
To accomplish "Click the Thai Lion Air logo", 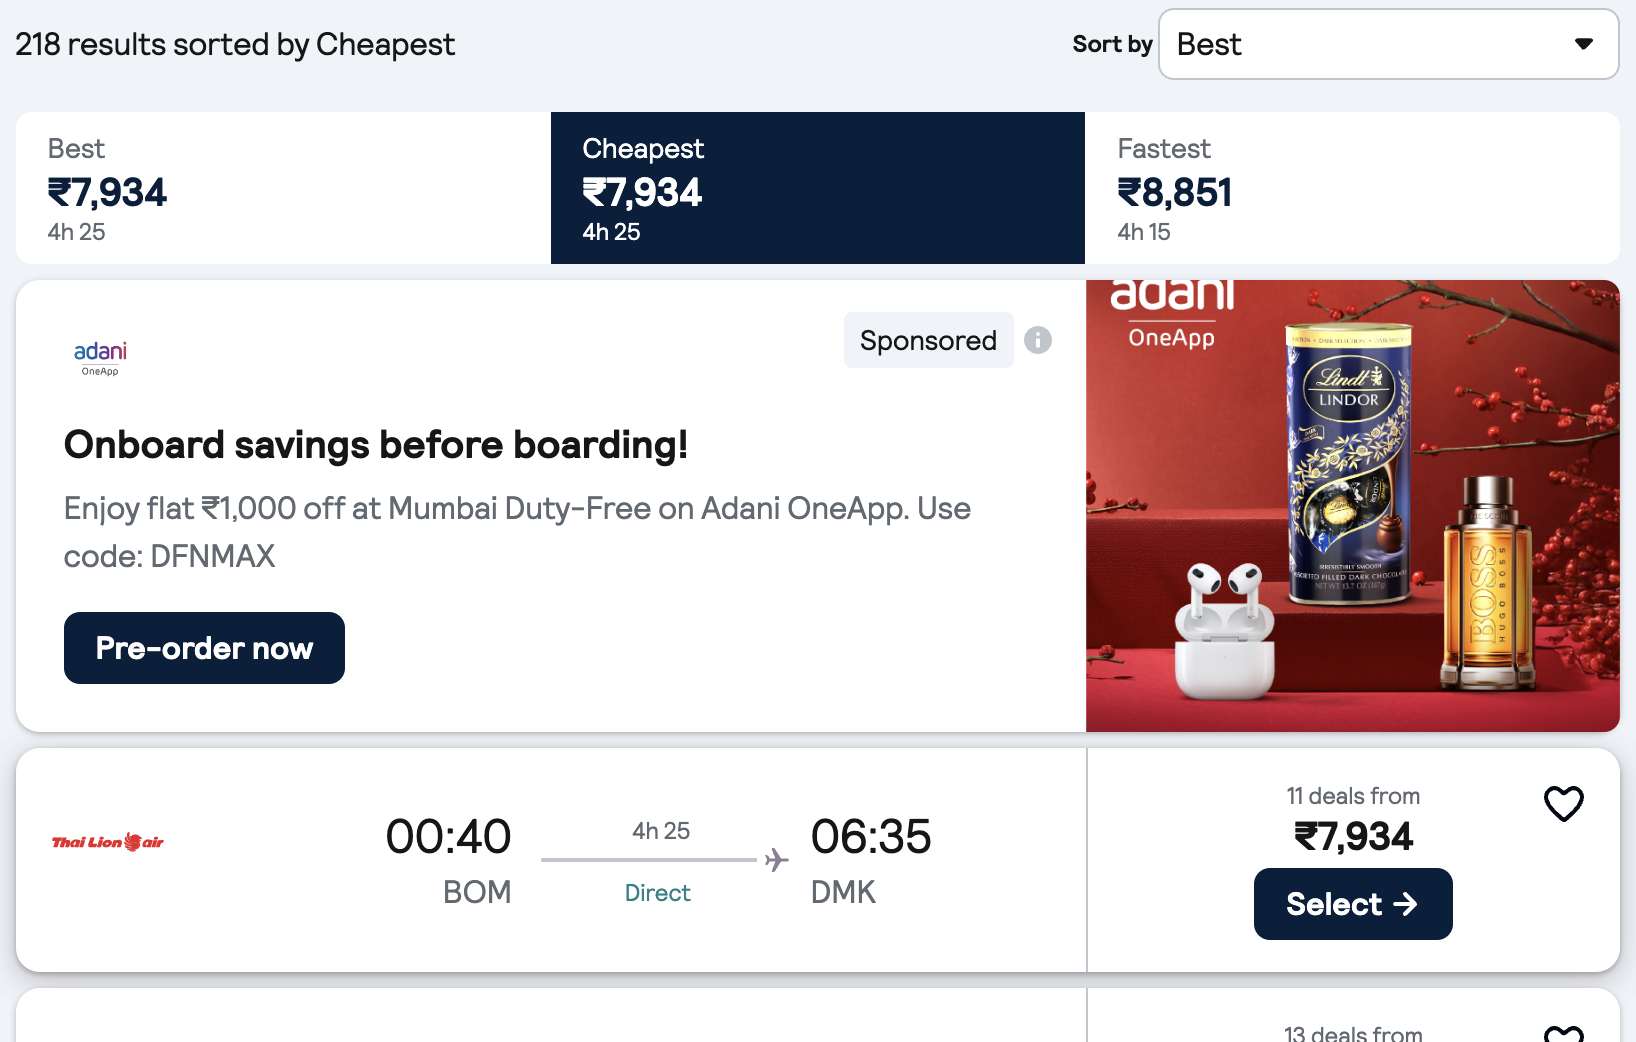I will [108, 842].
